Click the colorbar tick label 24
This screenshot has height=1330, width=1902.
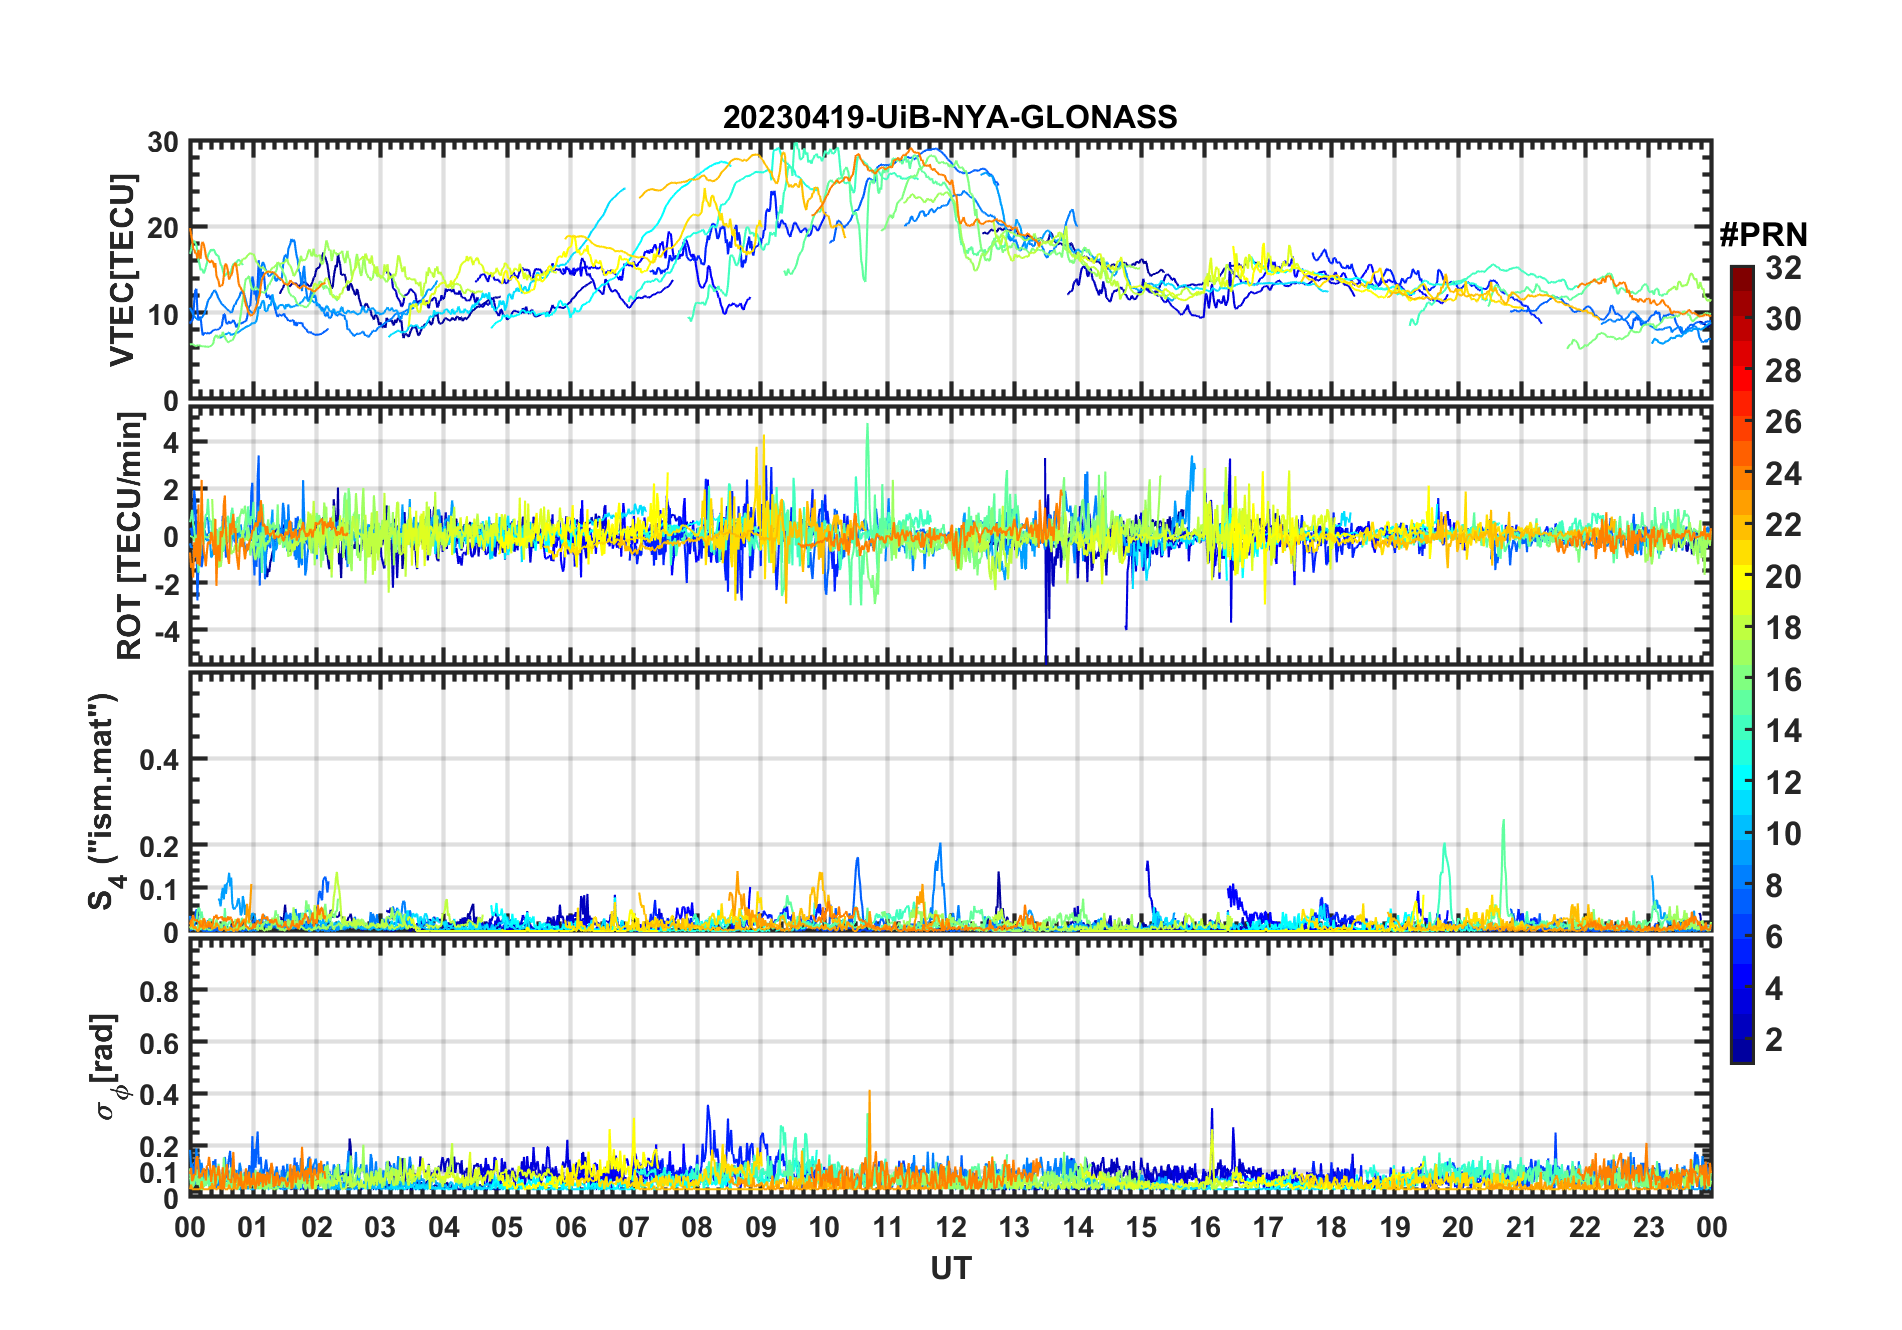tap(1782, 474)
